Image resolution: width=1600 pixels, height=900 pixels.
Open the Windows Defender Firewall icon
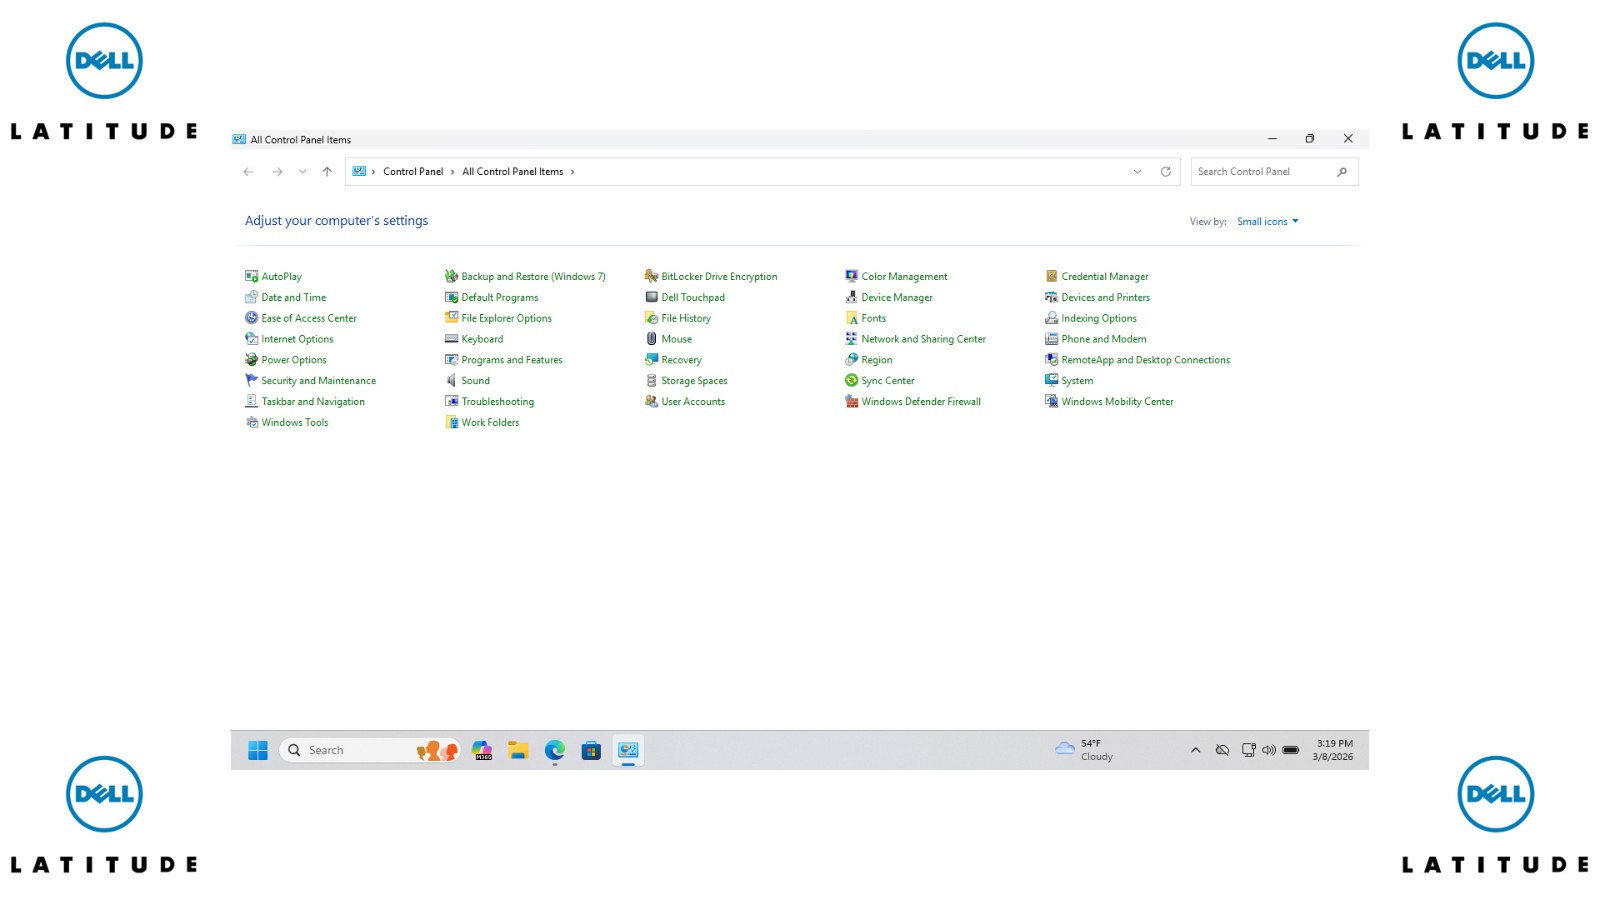point(852,402)
